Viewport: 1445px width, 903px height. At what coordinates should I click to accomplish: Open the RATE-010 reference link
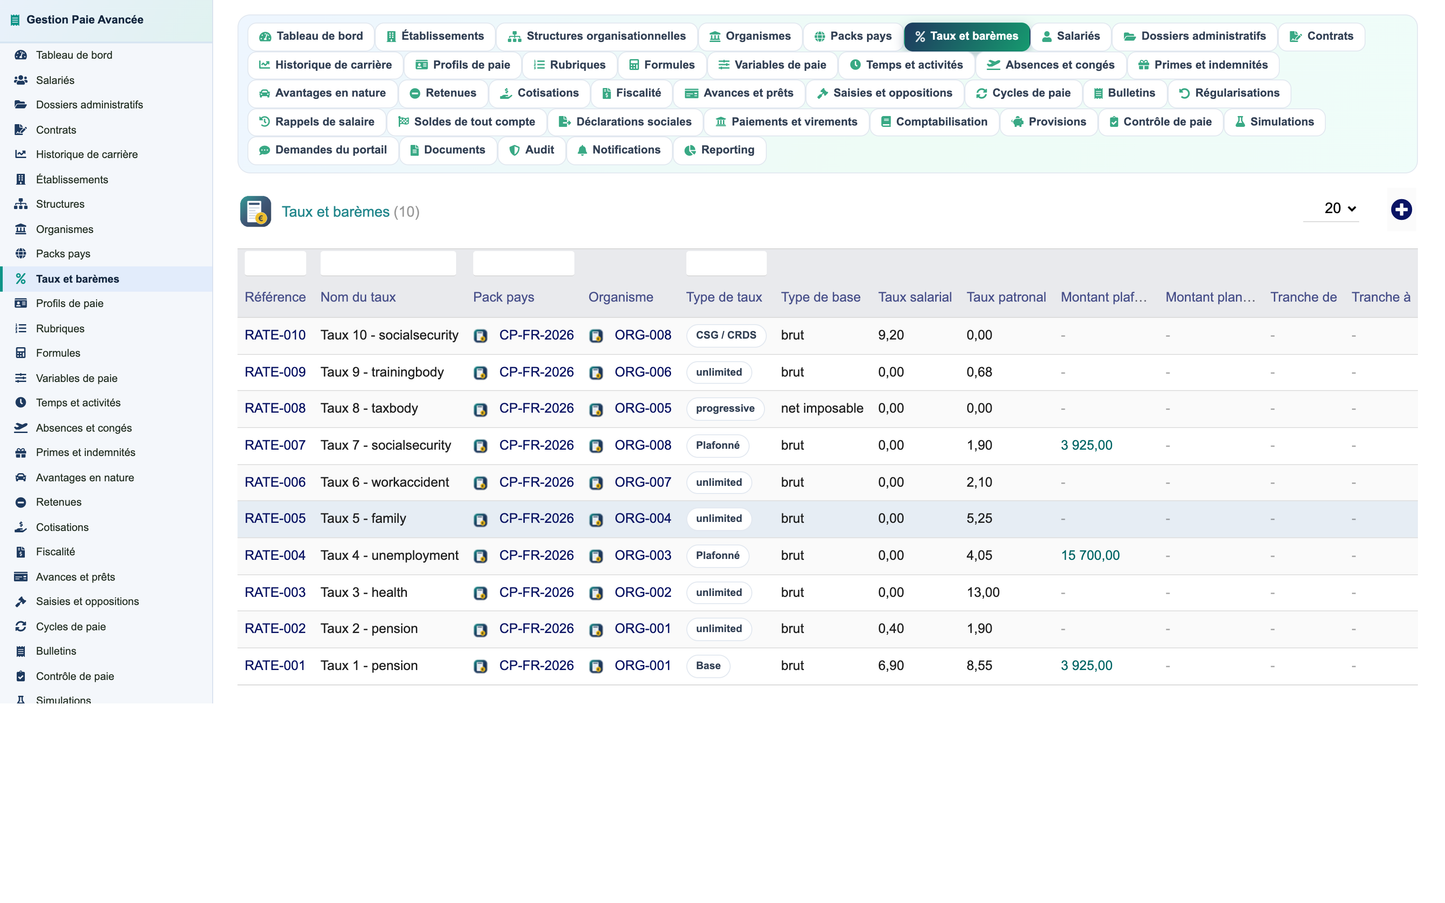[x=275, y=335]
